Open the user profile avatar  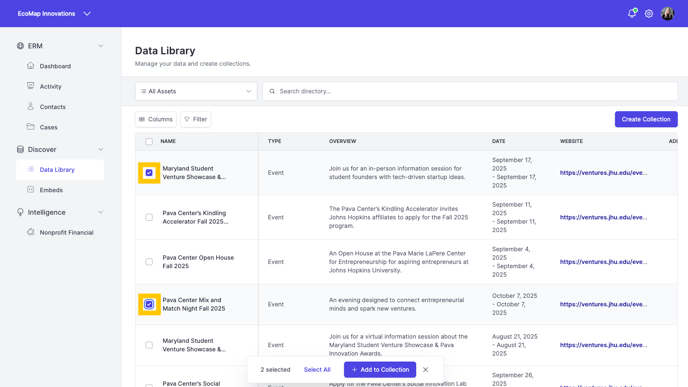[x=667, y=14]
